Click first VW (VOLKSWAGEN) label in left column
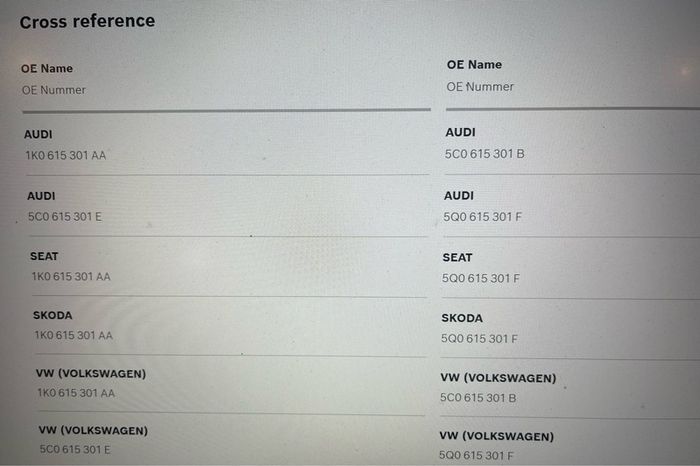The width and height of the screenshot is (700, 466). (91, 374)
